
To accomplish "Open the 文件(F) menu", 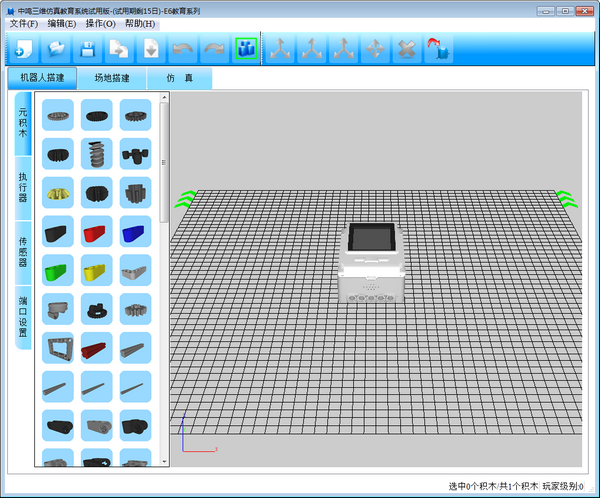I will pyautogui.click(x=24, y=23).
